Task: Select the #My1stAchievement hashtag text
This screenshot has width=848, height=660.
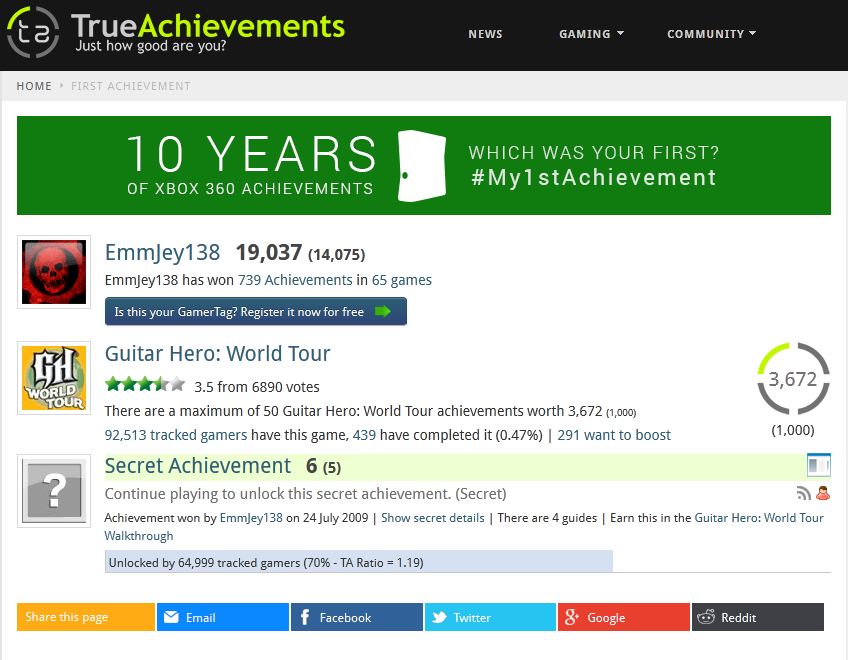Action: pyautogui.click(x=594, y=177)
